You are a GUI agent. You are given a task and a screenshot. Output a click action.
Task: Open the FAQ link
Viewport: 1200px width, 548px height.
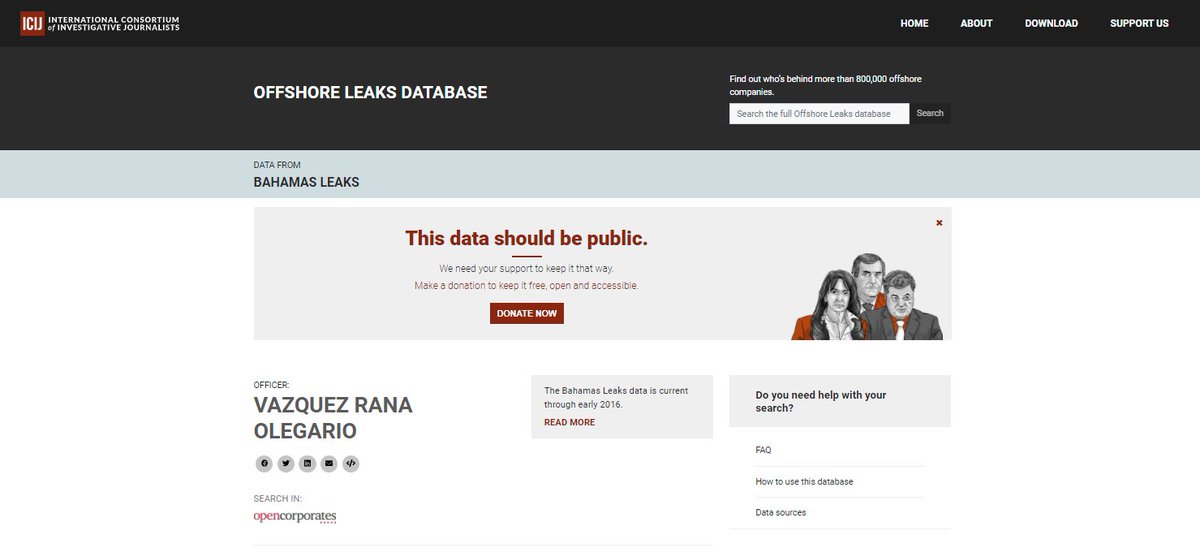763,450
